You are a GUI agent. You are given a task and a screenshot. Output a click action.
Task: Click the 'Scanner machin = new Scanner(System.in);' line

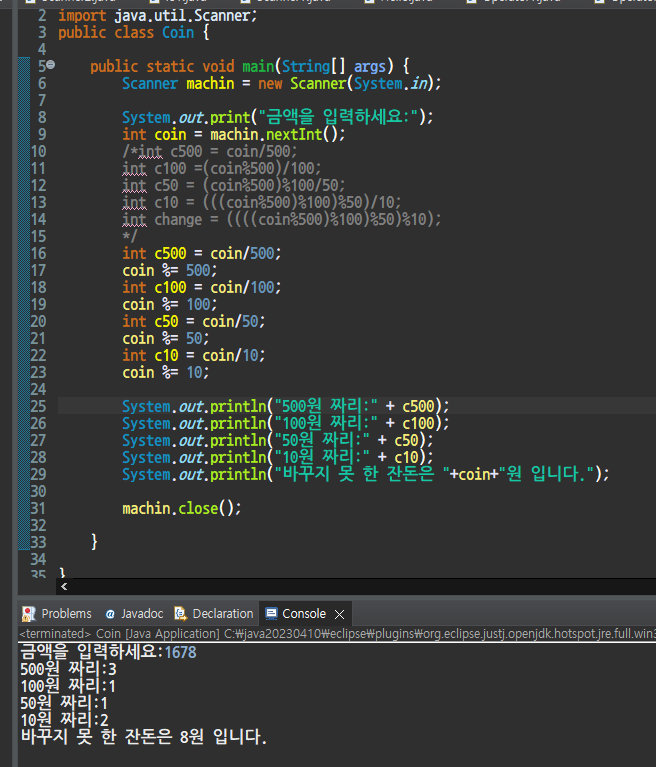281,83
